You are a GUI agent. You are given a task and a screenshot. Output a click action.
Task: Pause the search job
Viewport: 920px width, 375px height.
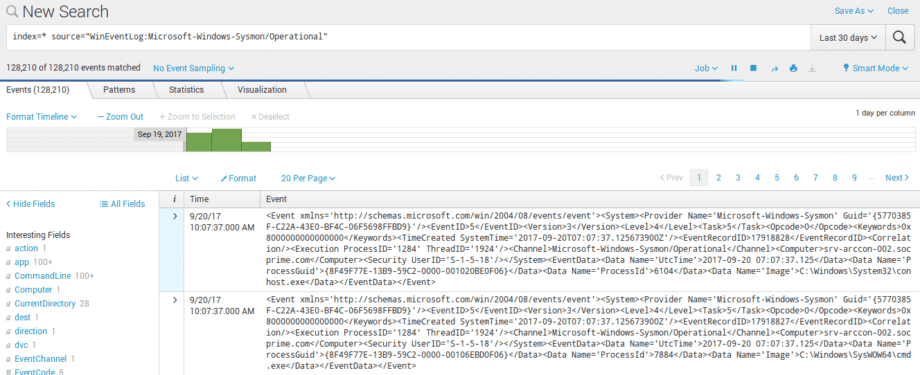[734, 68]
